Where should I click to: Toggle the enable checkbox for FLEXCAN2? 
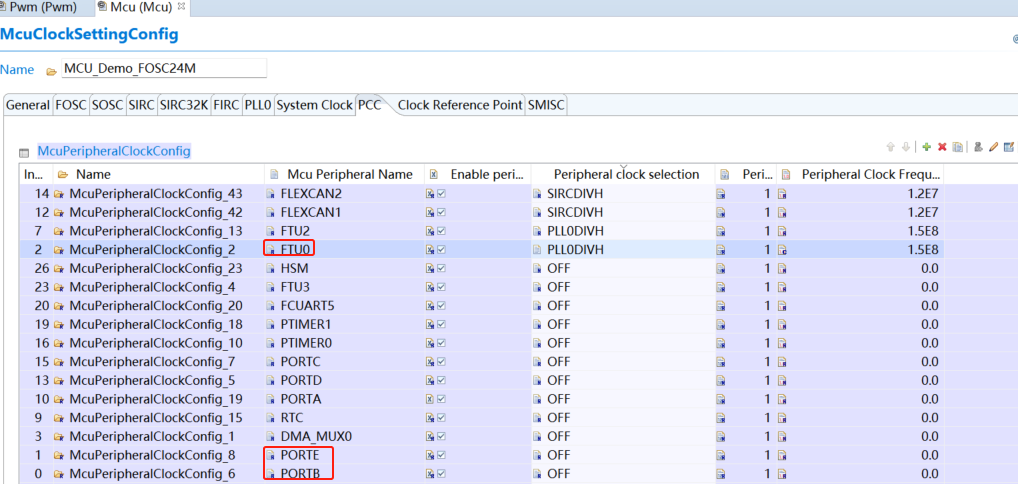point(441,193)
